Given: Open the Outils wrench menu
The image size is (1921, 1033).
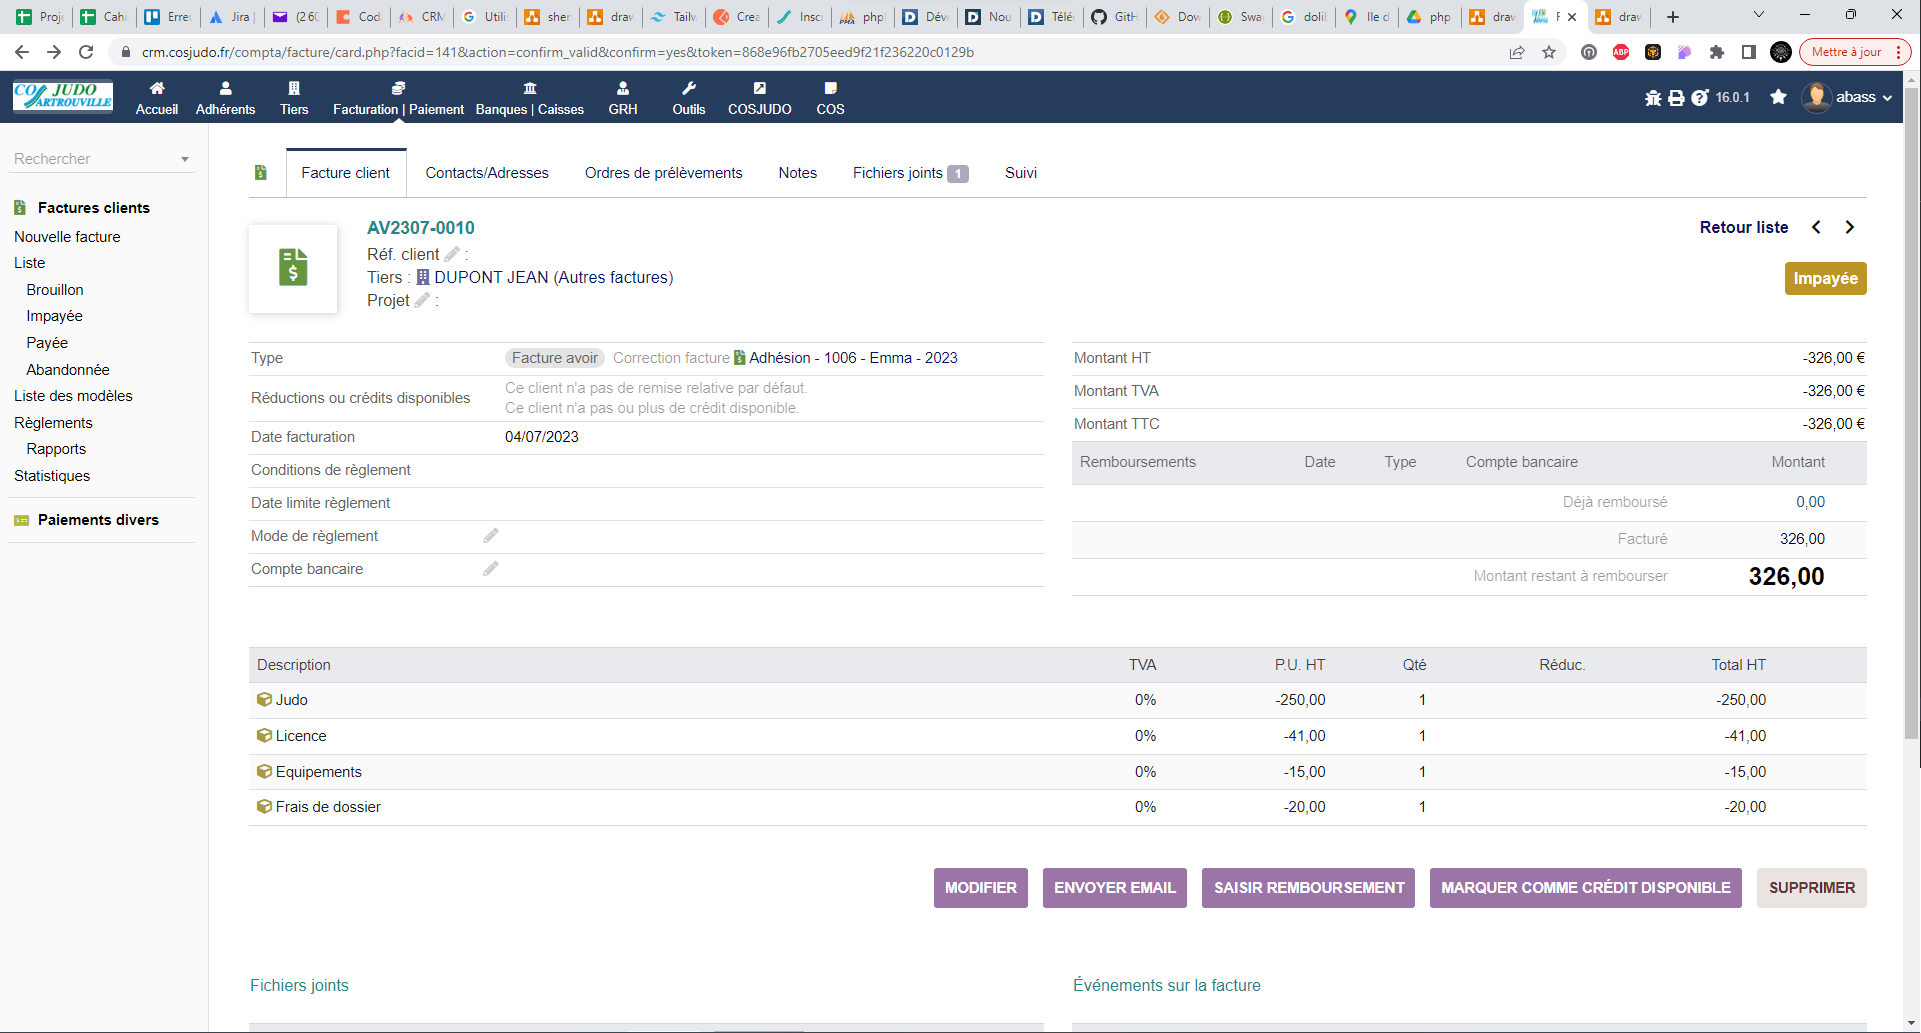Looking at the screenshot, I should [689, 98].
